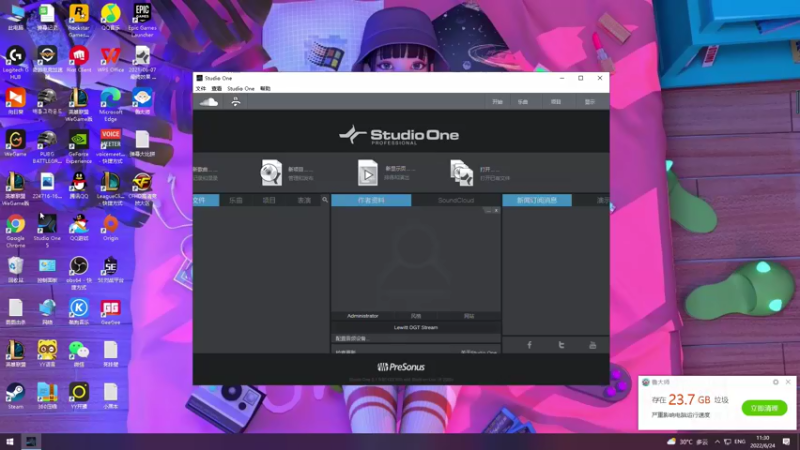This screenshot has width=800, height=450.
Task: Open the OBS shortcut icon
Action: pyautogui.click(x=79, y=272)
